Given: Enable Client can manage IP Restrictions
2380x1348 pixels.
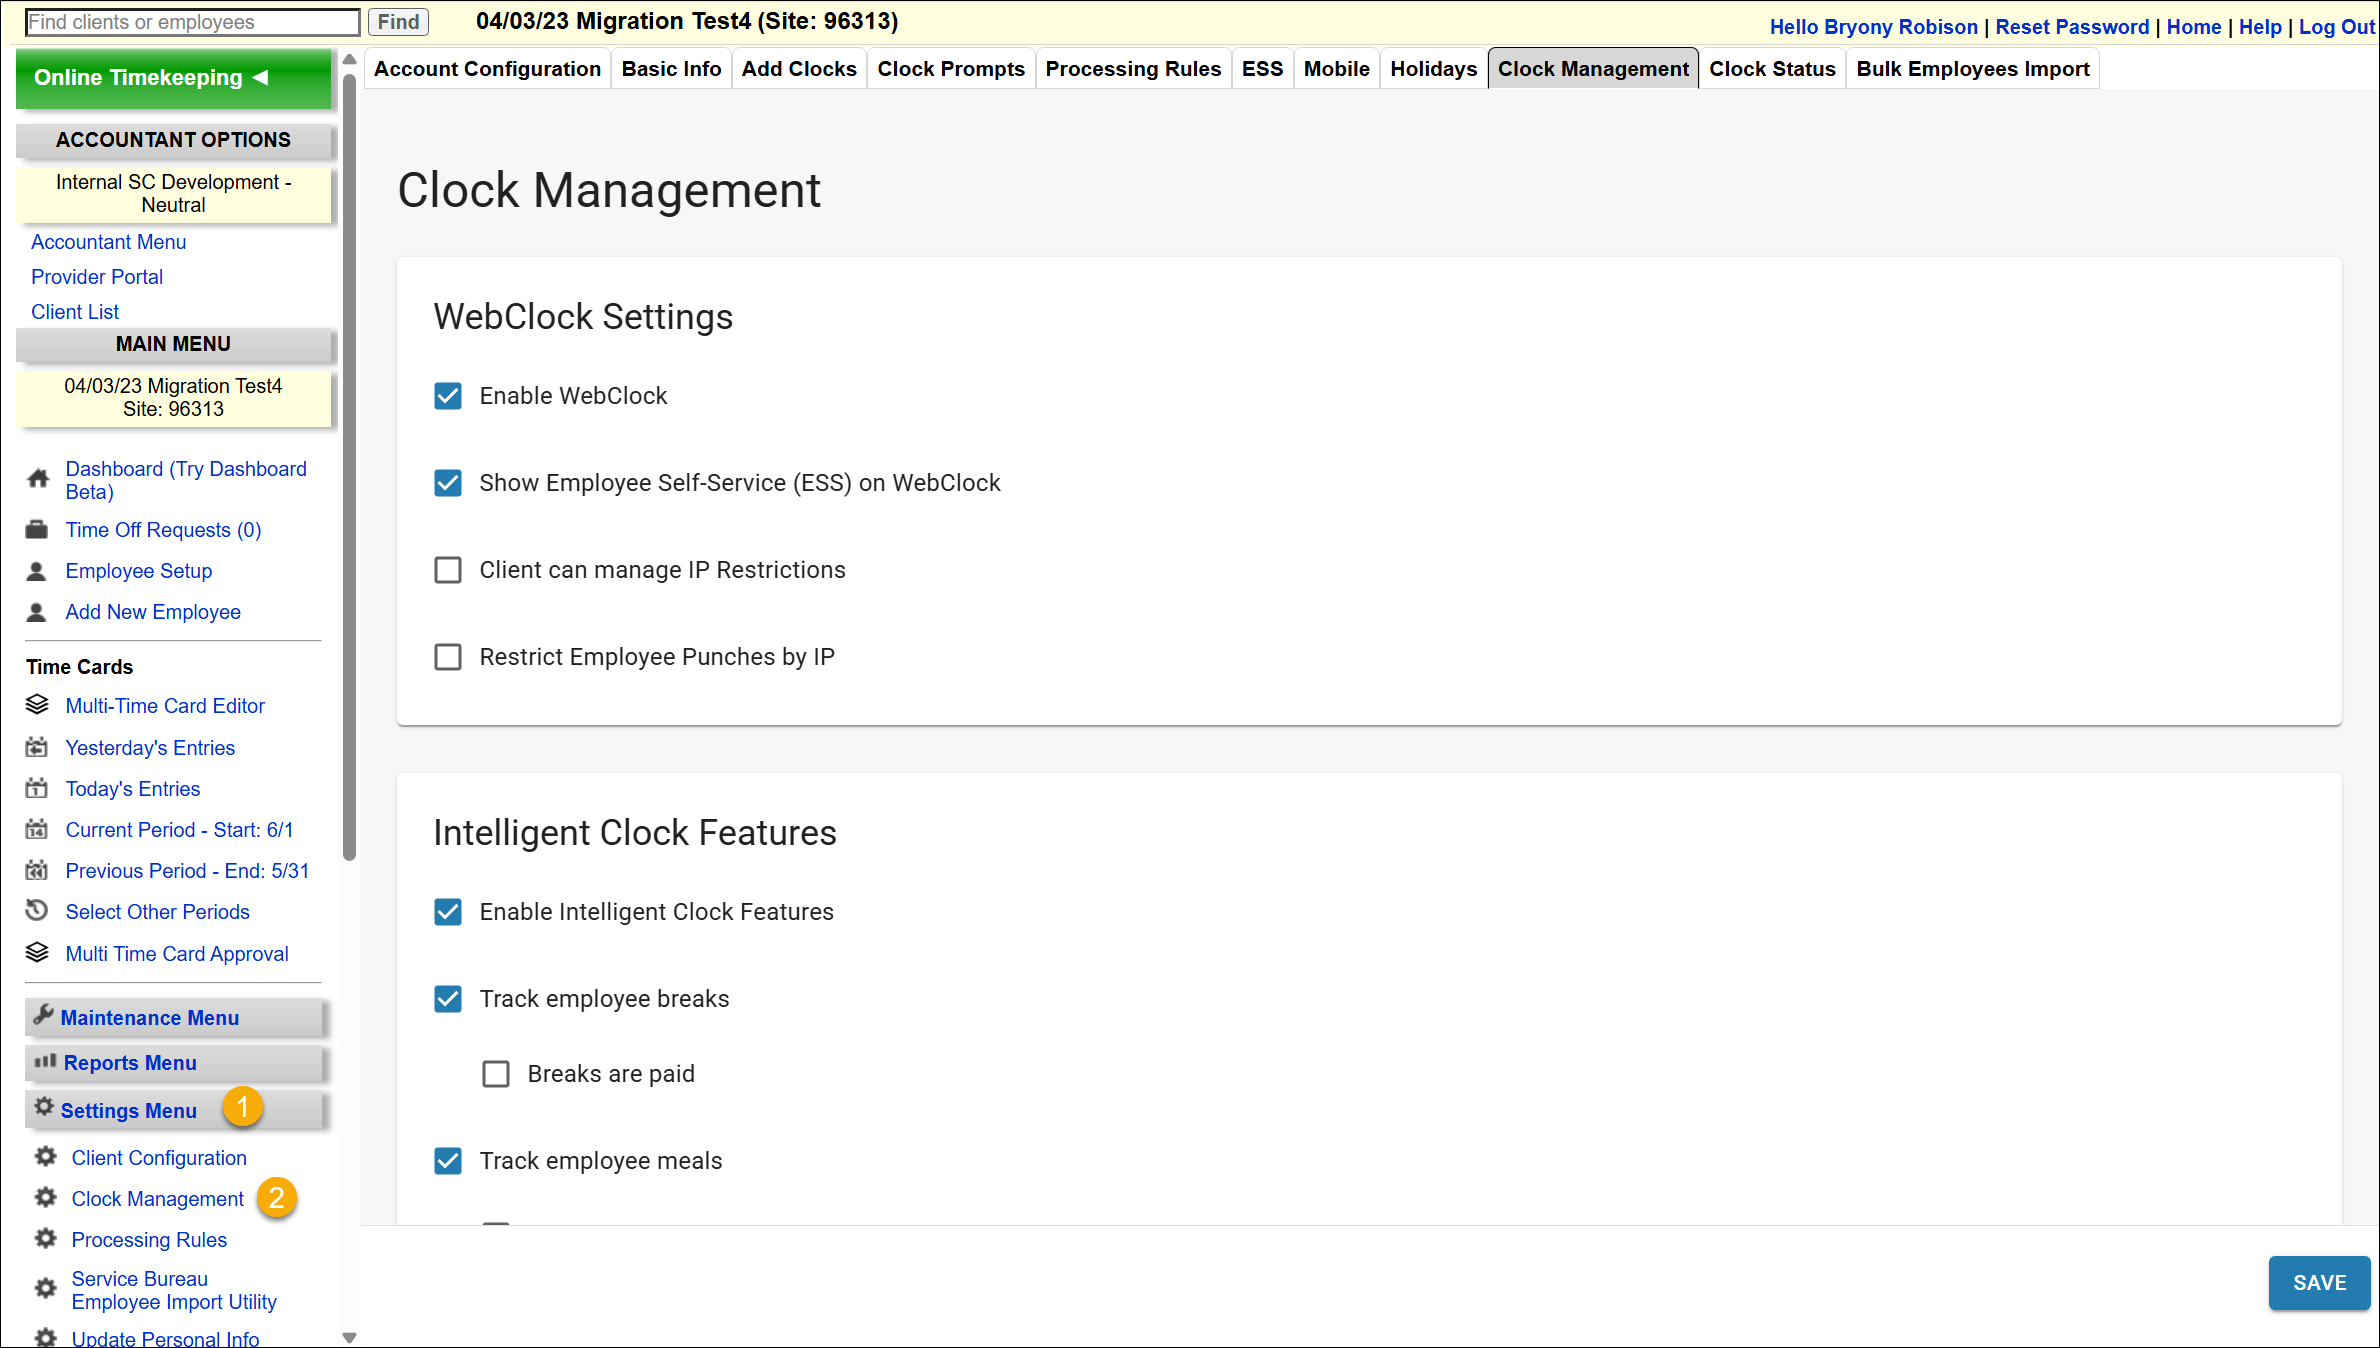Looking at the screenshot, I should coord(448,570).
